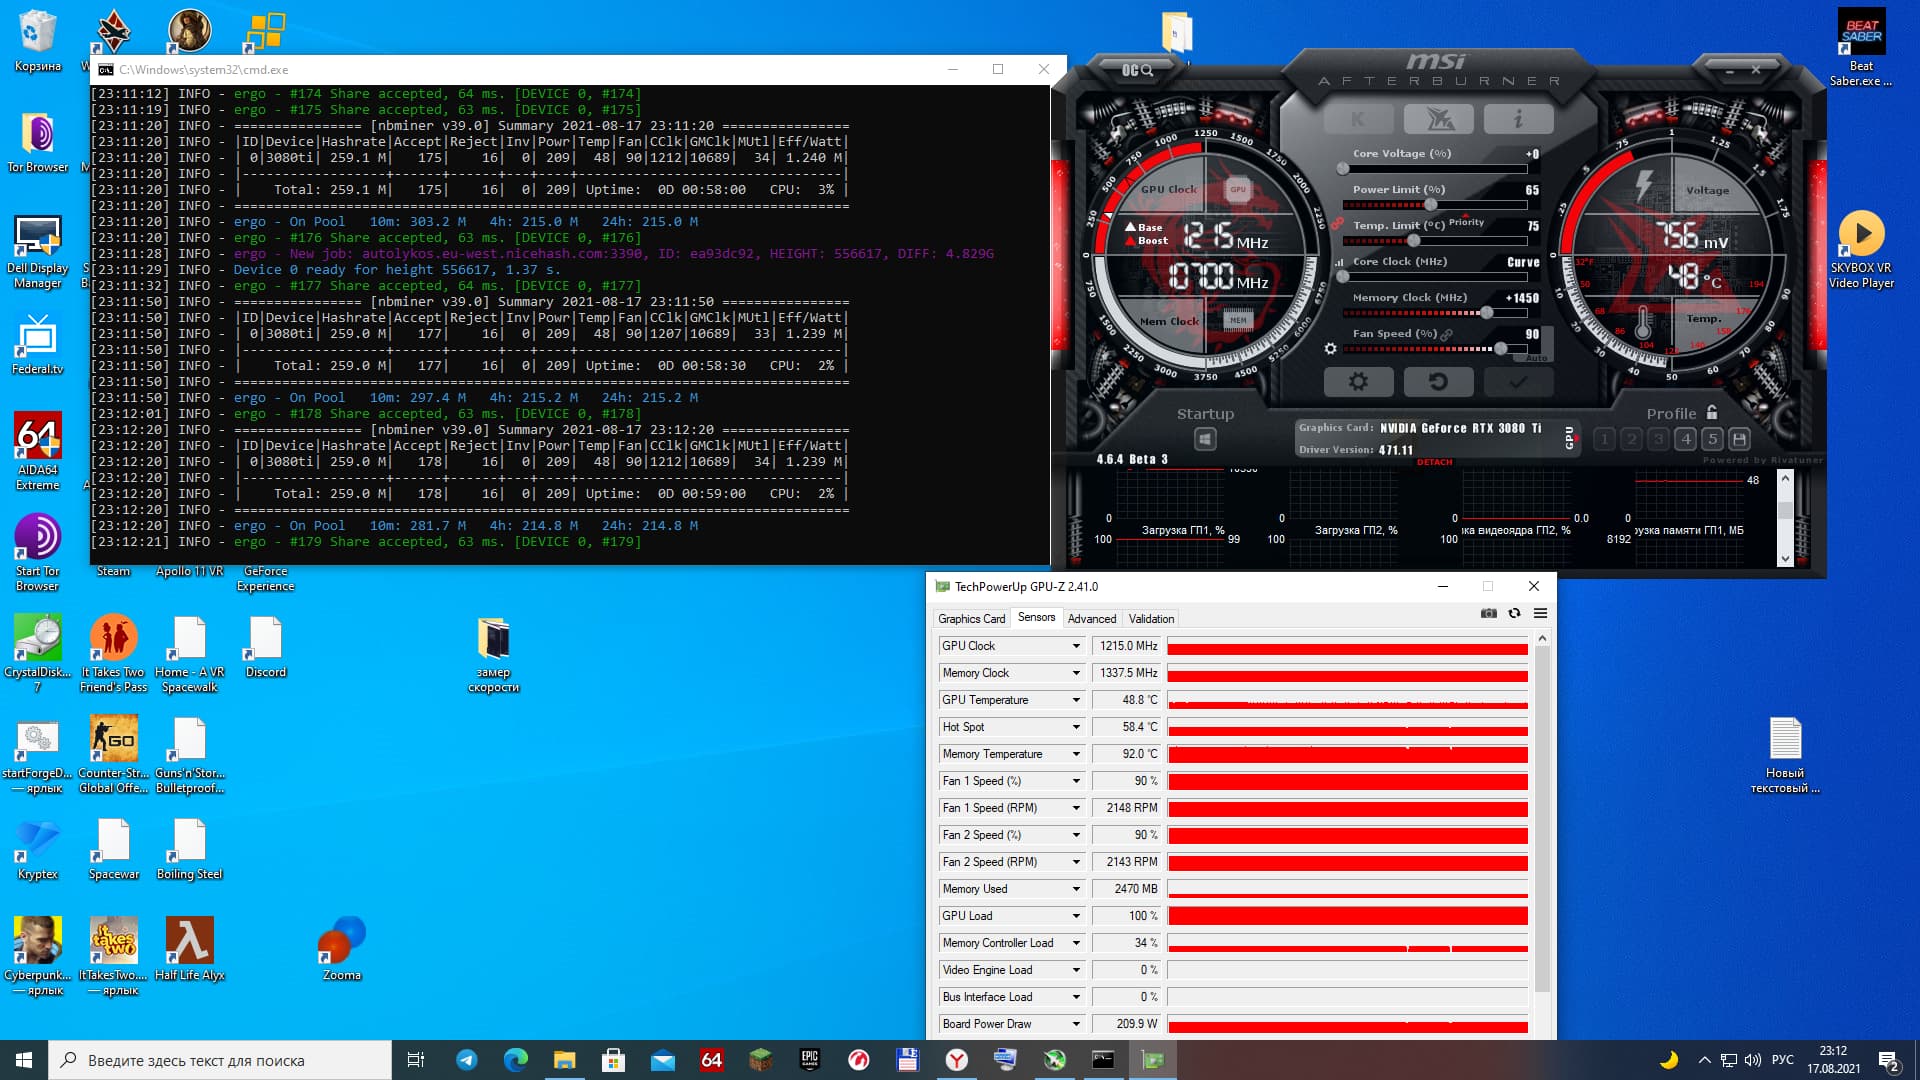The width and height of the screenshot is (1920, 1080).
Task: Click the 92.0 °C Memory Temperature value
Action: pyautogui.click(x=1126, y=754)
